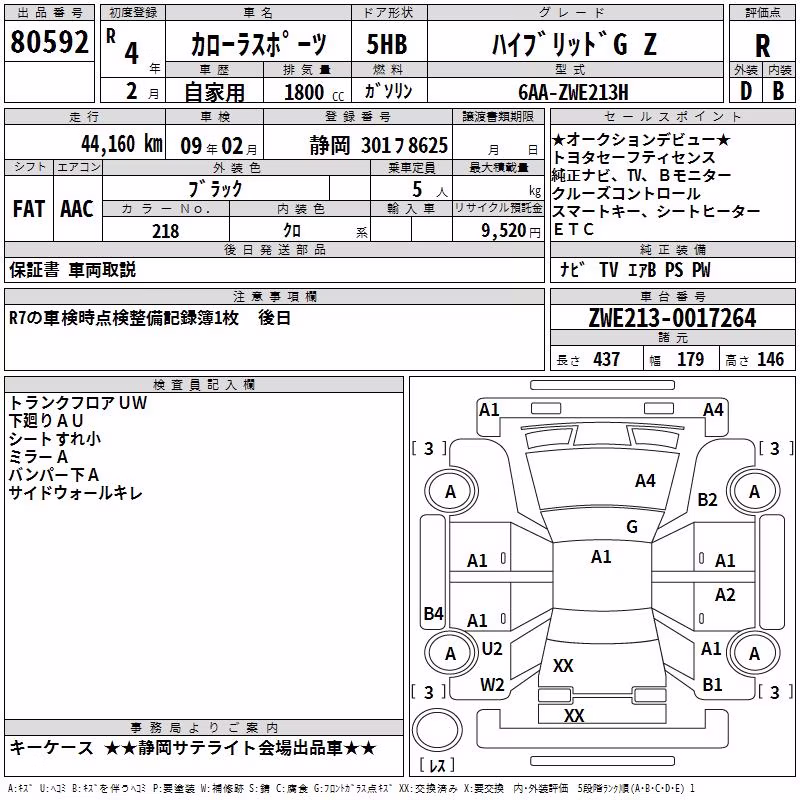
Task: Select fuel type ガソリン
Action: tap(388, 91)
